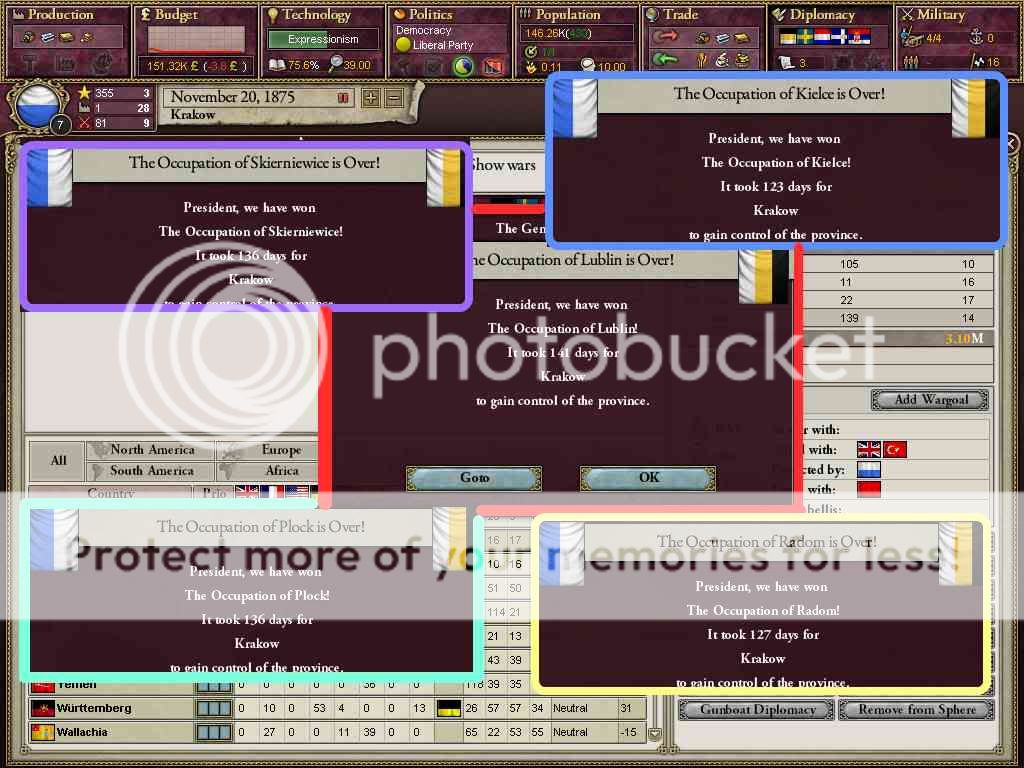Pause the game via date bar icon

[x=344, y=98]
